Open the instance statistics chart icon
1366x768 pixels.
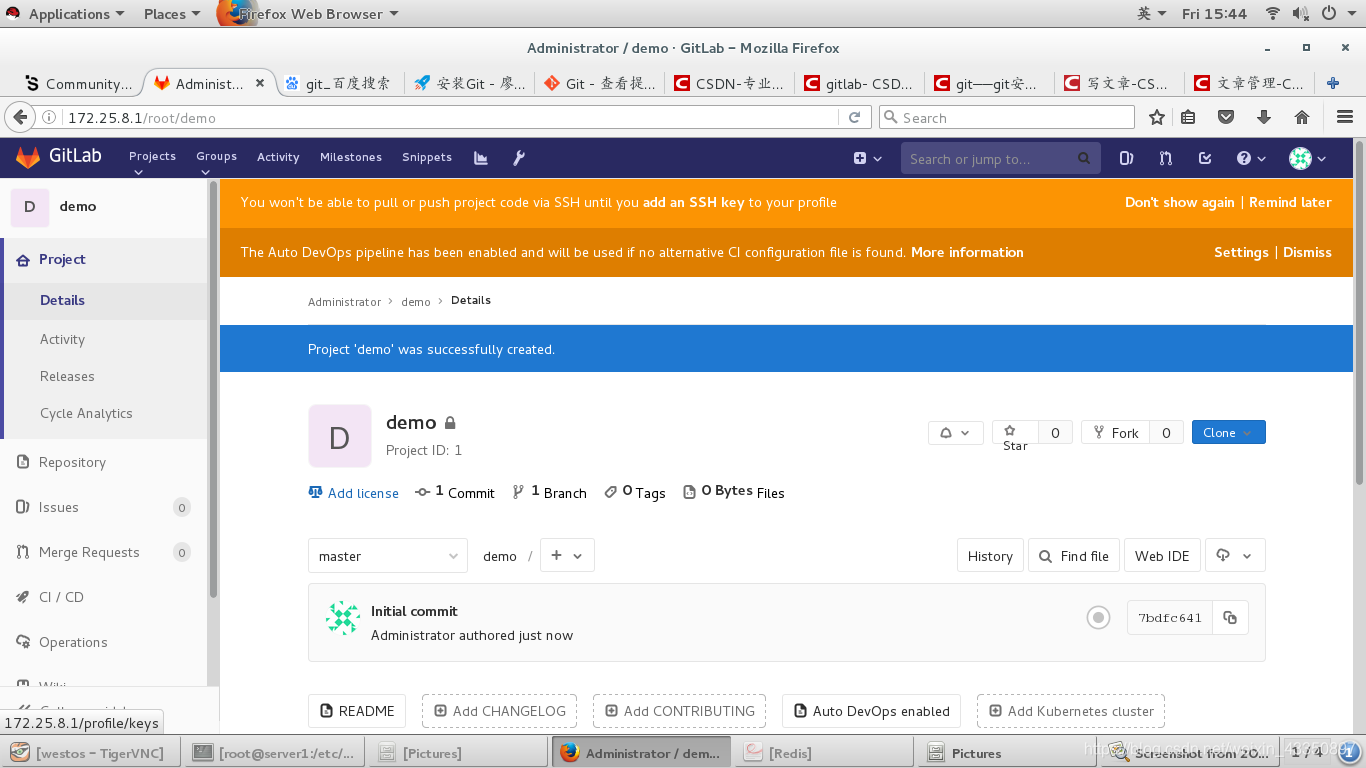pyautogui.click(x=481, y=157)
